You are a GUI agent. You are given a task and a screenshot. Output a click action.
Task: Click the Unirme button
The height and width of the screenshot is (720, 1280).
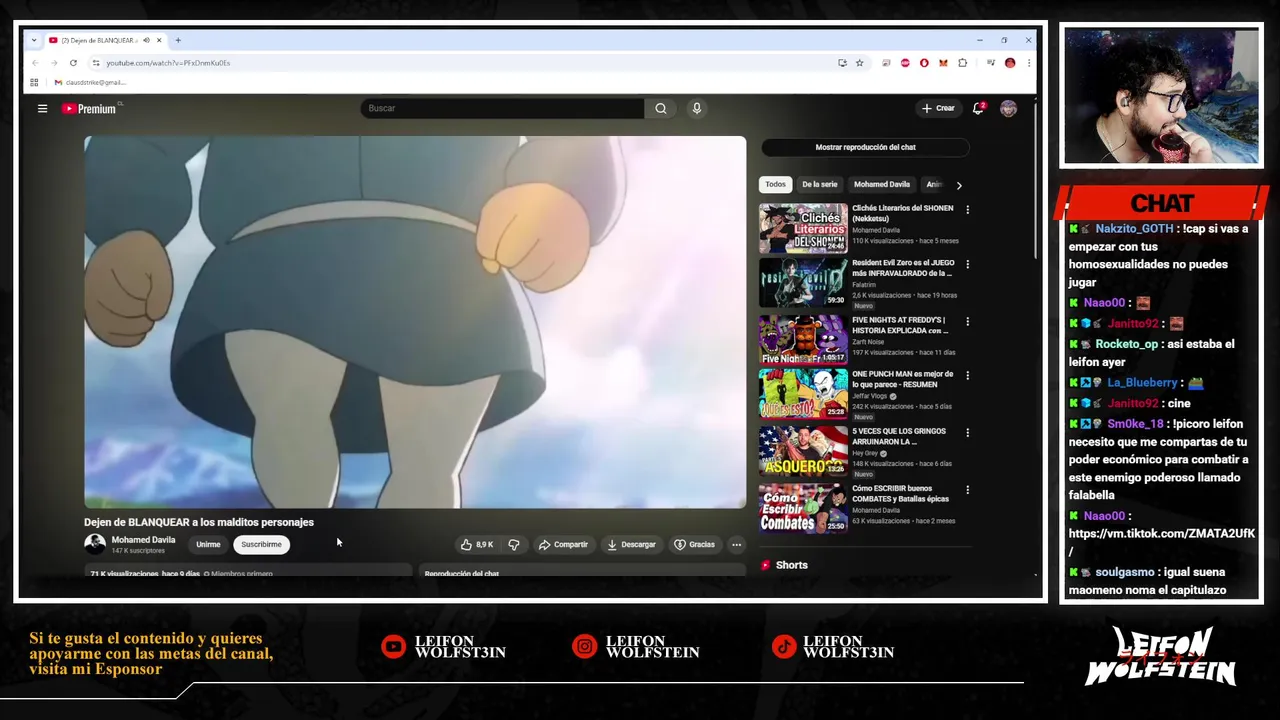coord(208,544)
